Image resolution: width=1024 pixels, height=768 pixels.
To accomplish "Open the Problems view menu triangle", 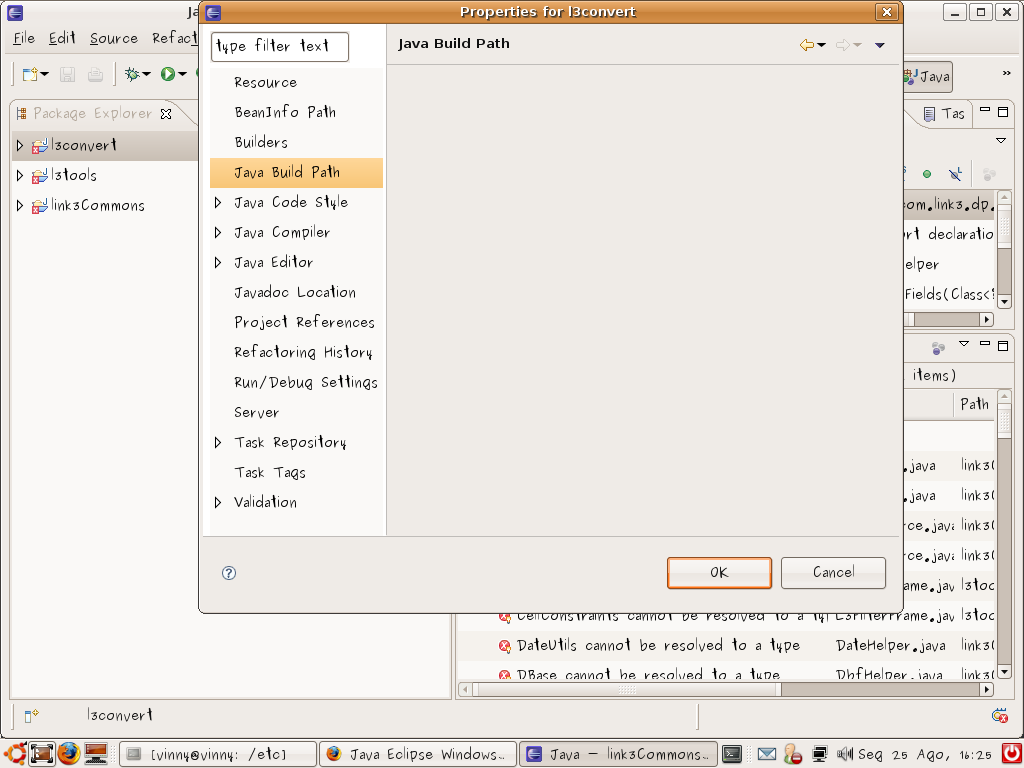I will pos(964,344).
